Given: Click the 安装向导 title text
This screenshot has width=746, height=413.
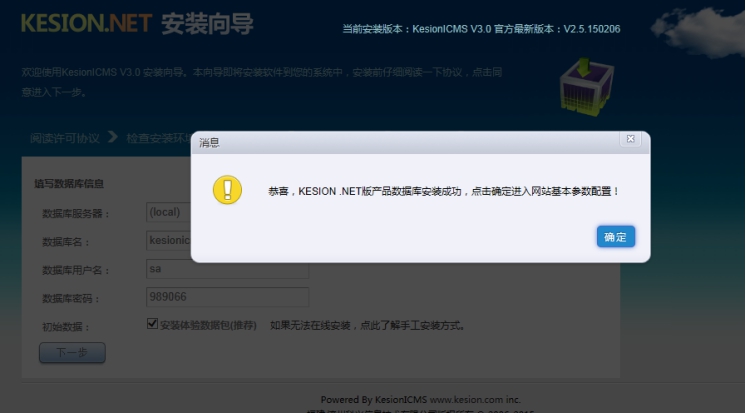Looking at the screenshot, I should click(x=207, y=24).
